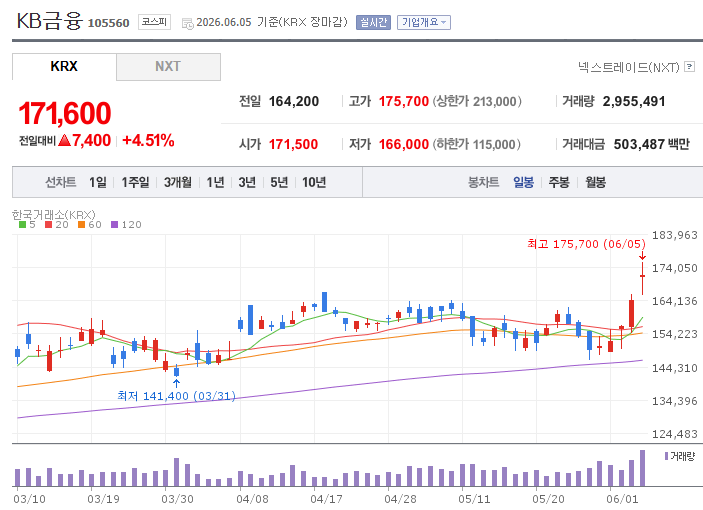
Task: Click the current price 171,600
Action: pos(65,113)
